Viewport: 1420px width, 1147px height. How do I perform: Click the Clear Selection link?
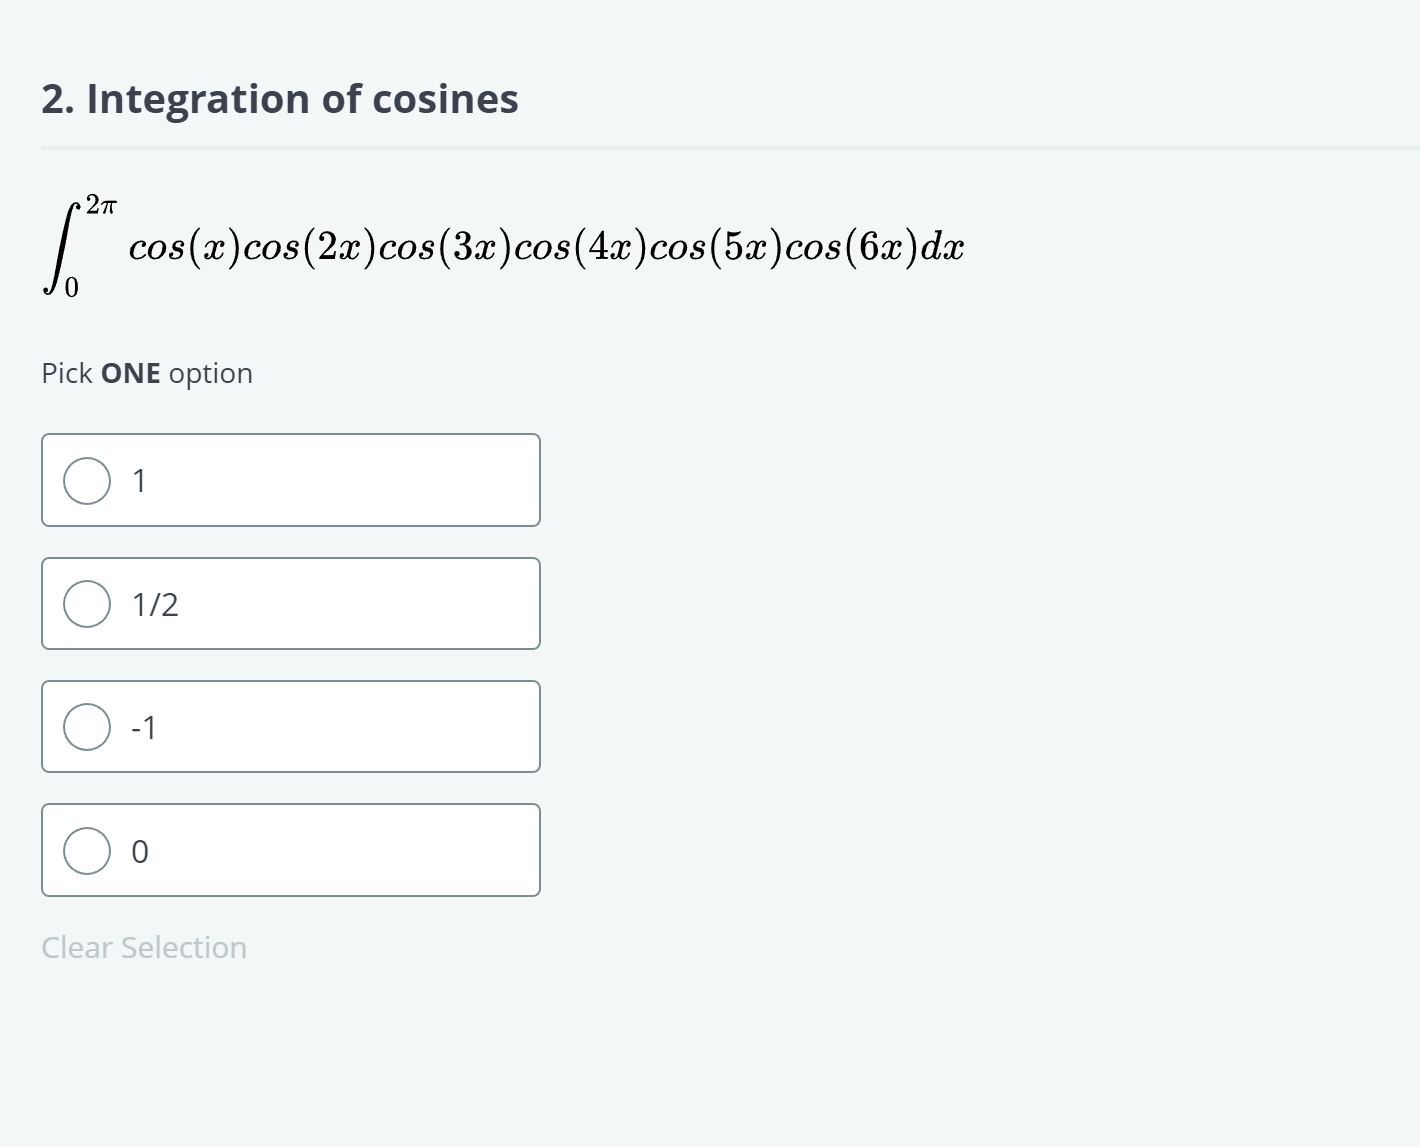click(x=144, y=947)
